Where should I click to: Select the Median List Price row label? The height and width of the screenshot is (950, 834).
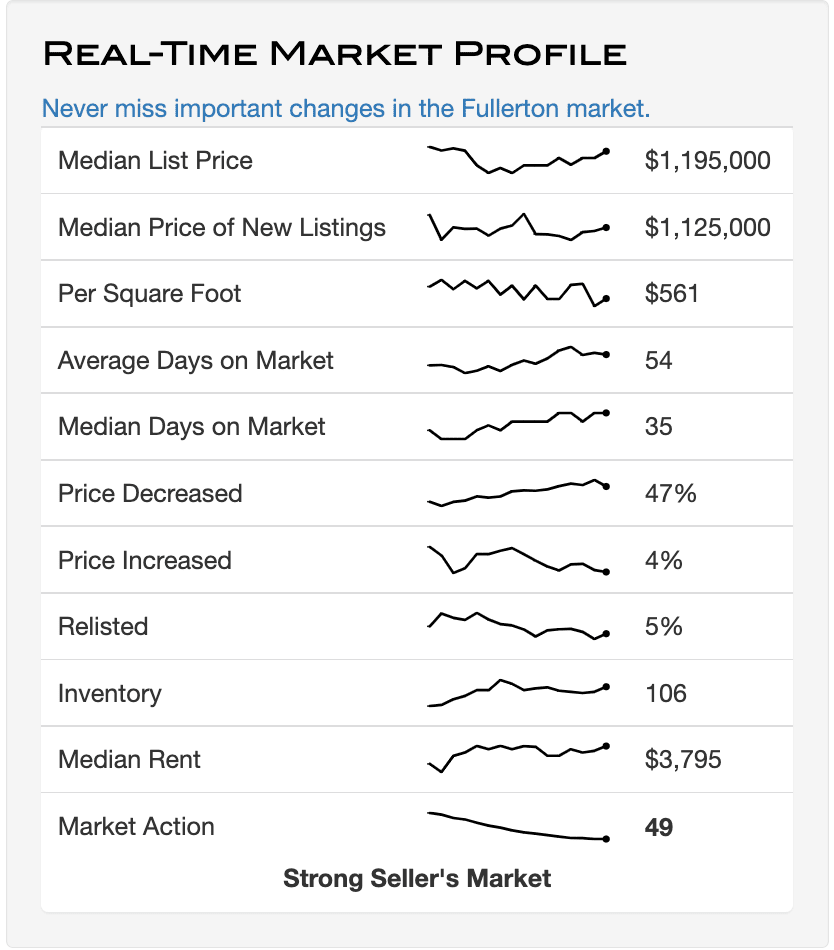155,160
